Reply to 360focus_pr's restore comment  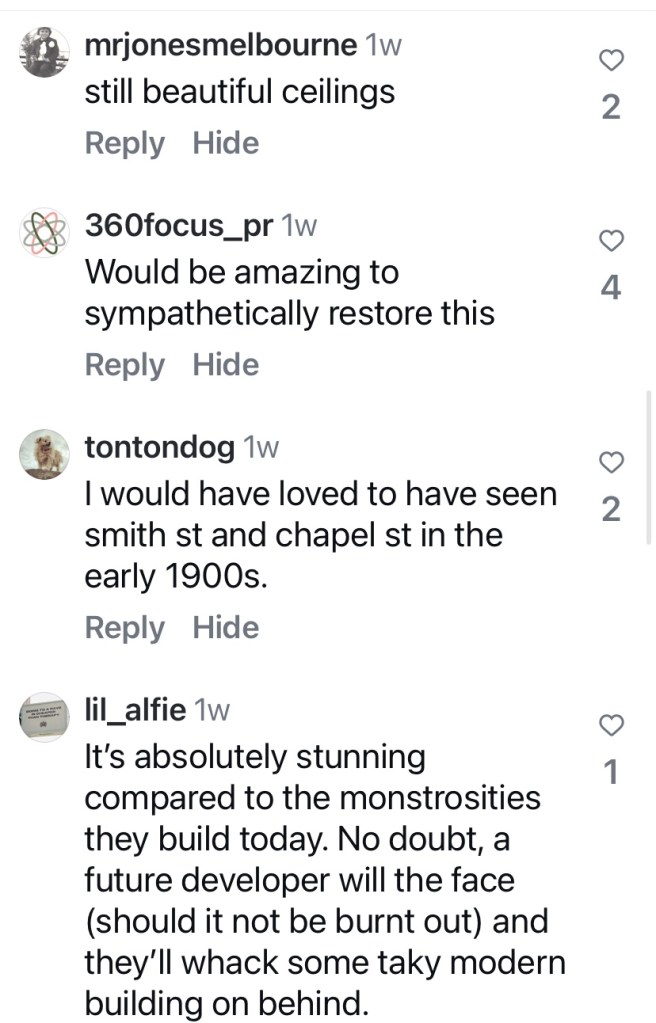click(x=124, y=365)
